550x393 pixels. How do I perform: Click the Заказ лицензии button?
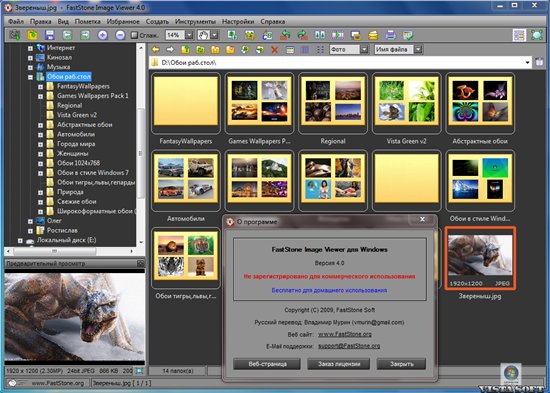click(338, 364)
